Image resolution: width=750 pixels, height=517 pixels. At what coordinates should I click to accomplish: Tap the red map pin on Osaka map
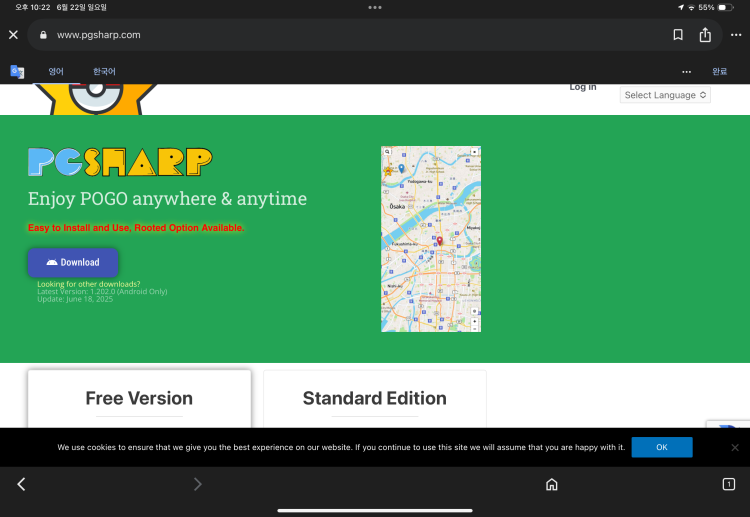click(440, 241)
